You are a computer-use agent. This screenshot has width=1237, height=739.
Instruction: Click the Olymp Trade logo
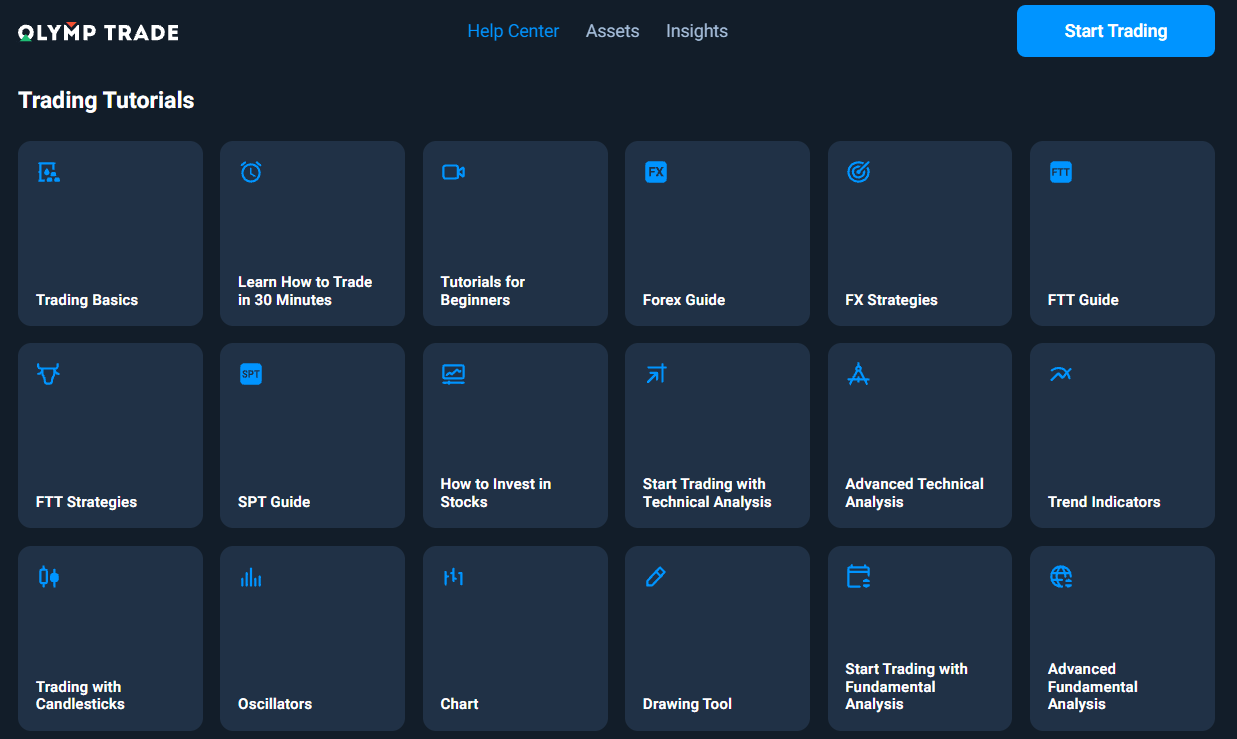point(98,32)
